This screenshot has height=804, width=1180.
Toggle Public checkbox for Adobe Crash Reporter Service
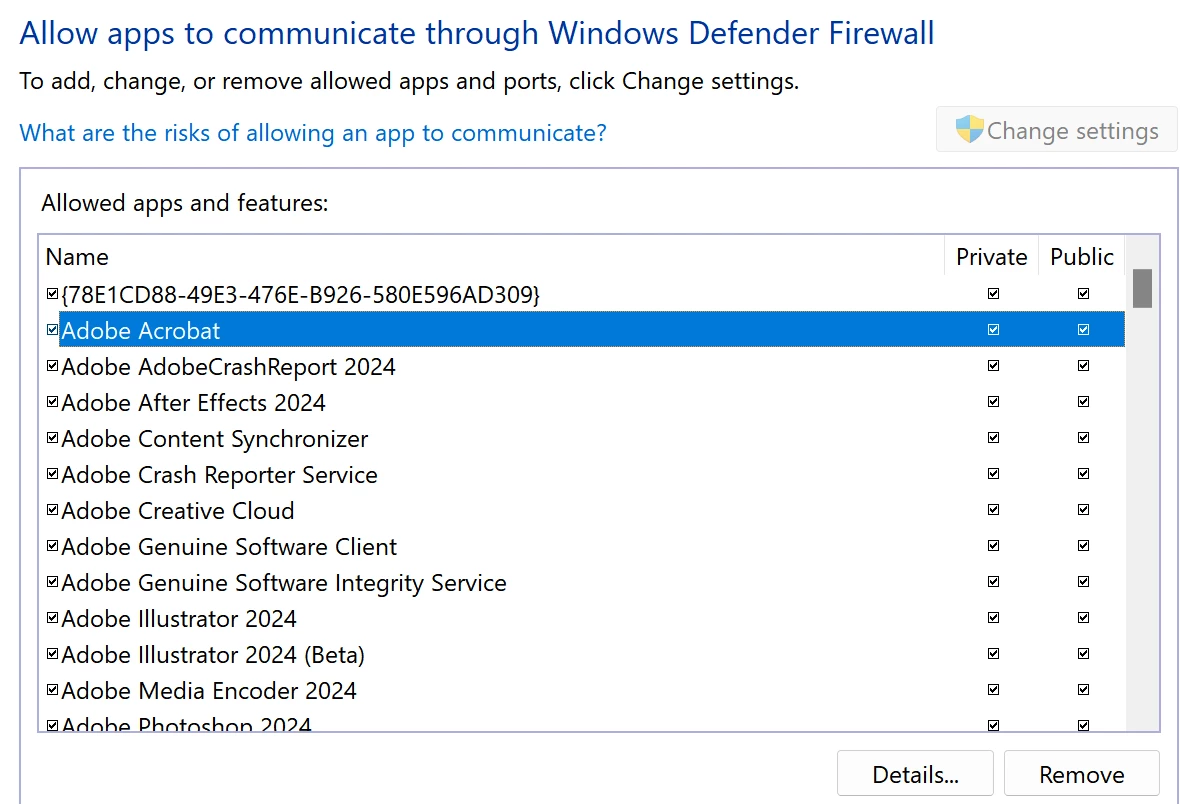tap(1084, 474)
